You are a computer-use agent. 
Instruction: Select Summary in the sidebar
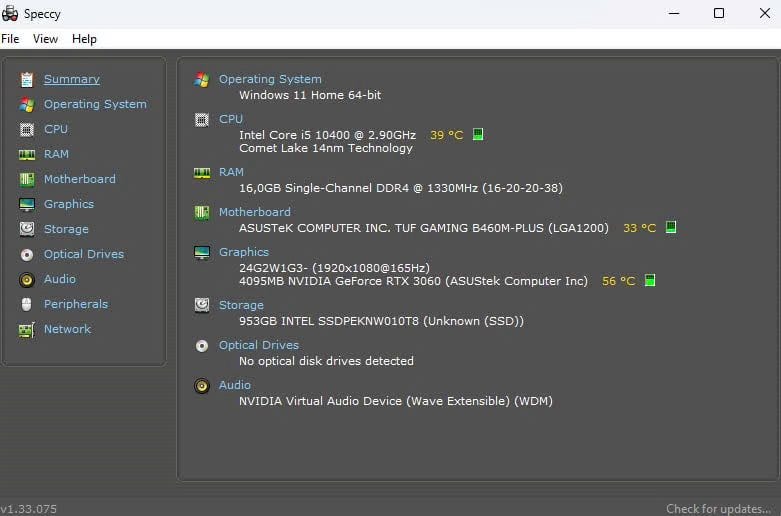pos(72,79)
